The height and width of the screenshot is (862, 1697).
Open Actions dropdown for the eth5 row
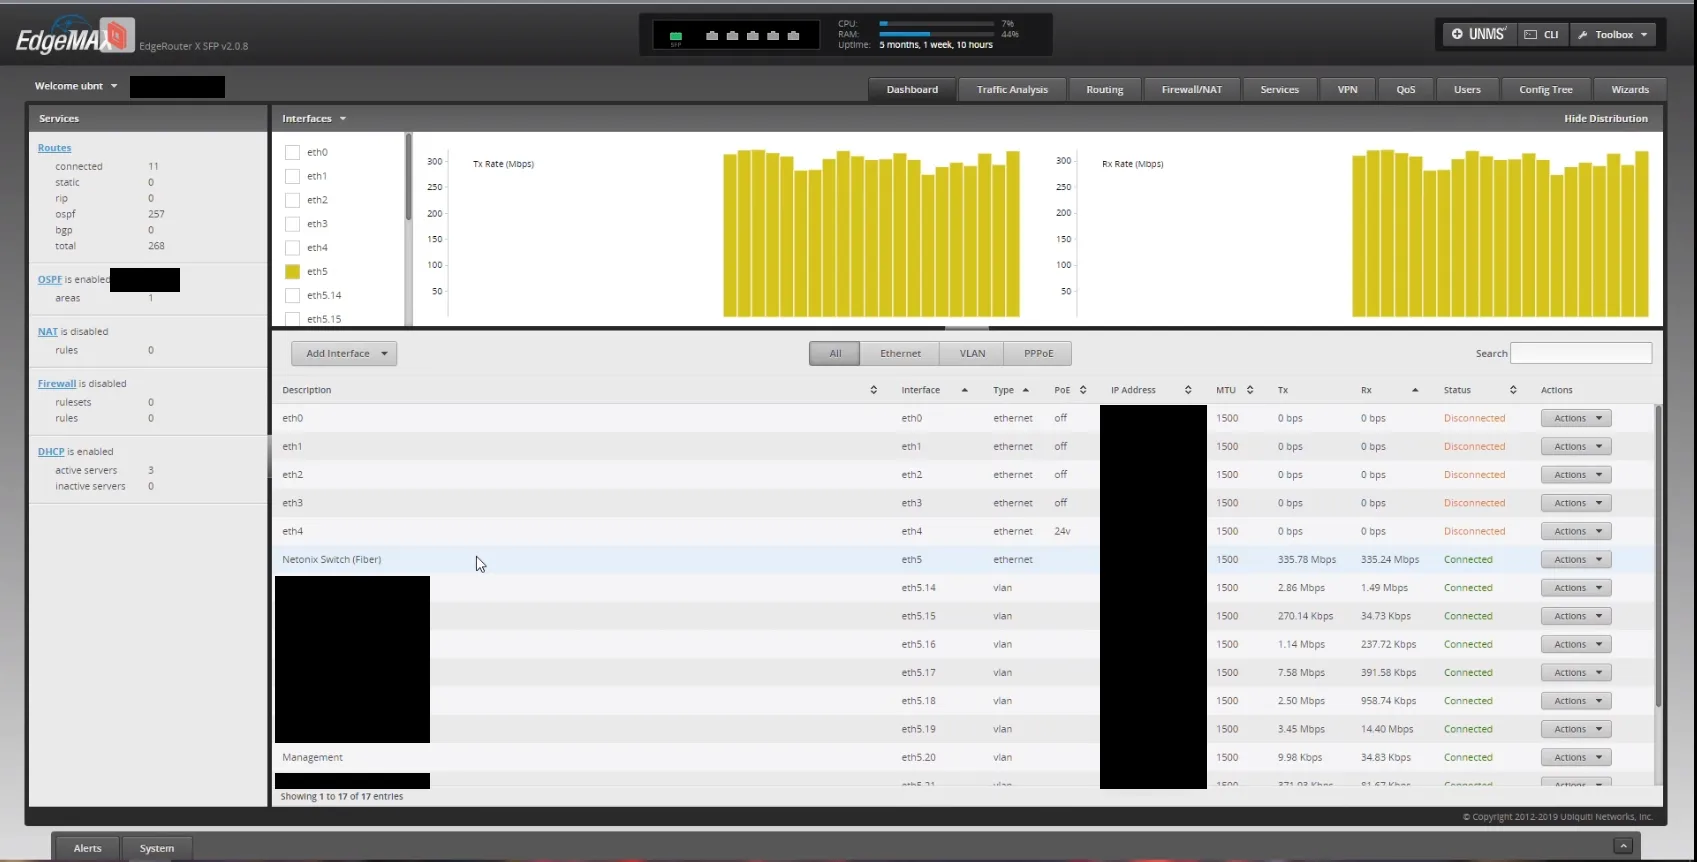point(1576,560)
